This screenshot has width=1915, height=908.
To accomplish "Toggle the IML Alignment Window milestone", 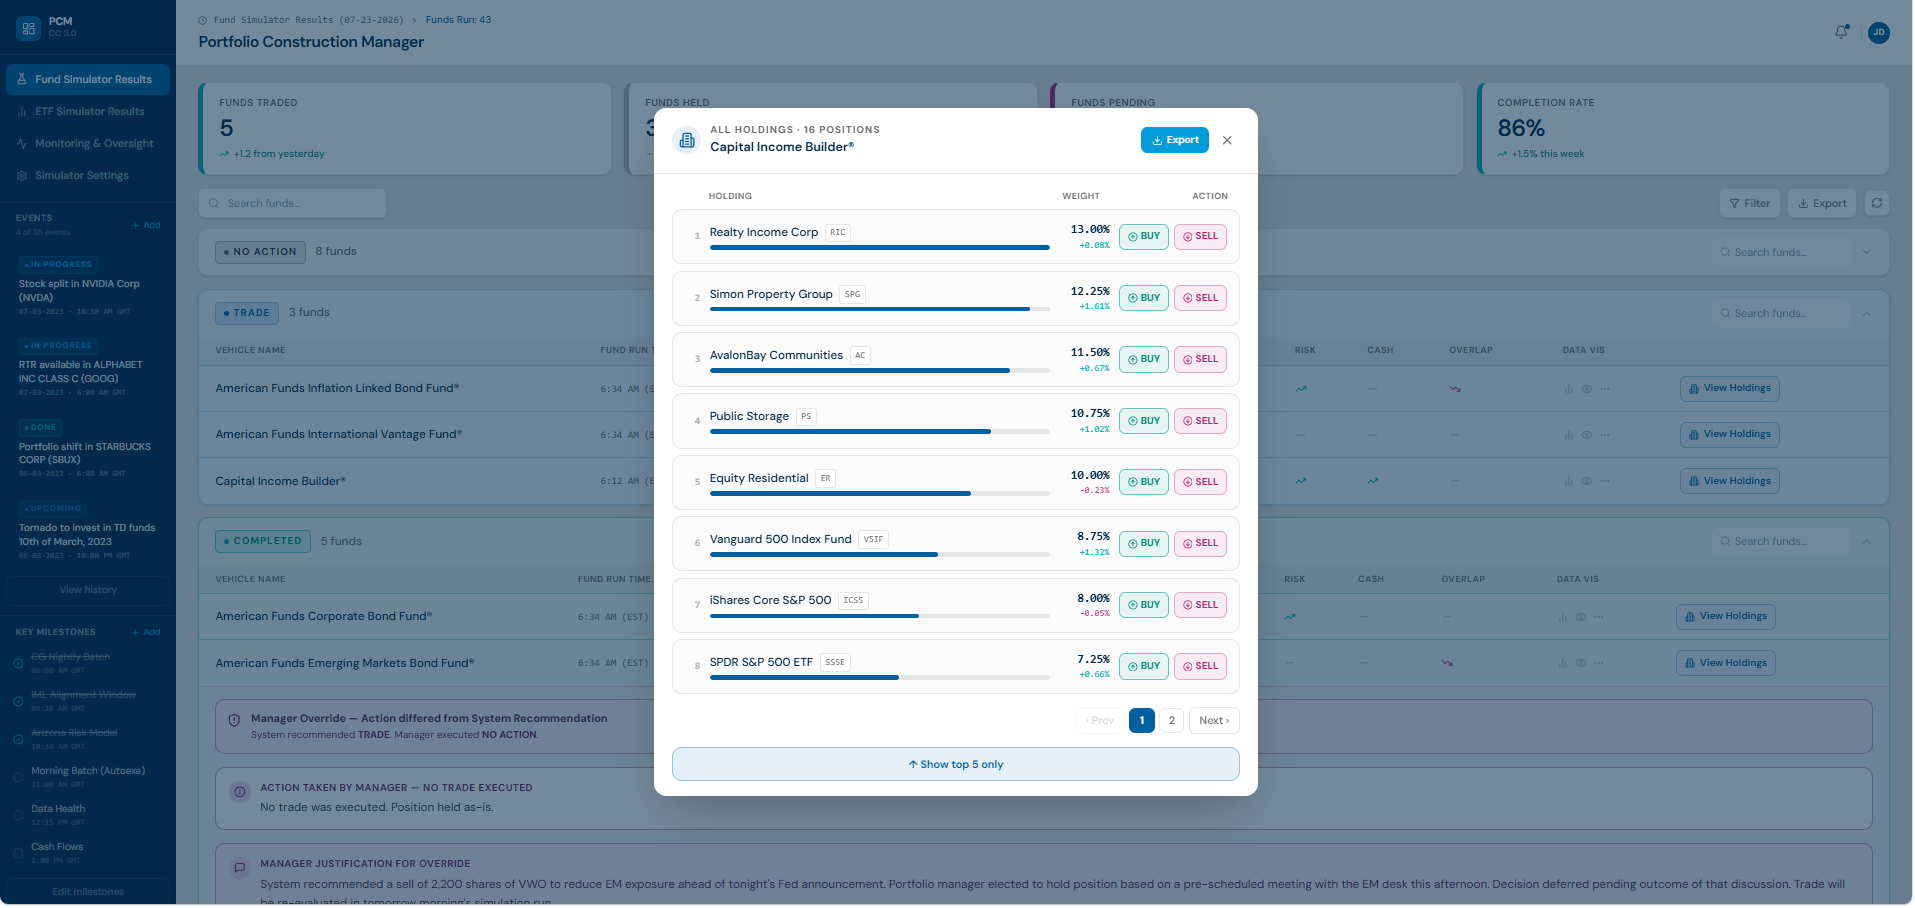I will (x=18, y=702).
